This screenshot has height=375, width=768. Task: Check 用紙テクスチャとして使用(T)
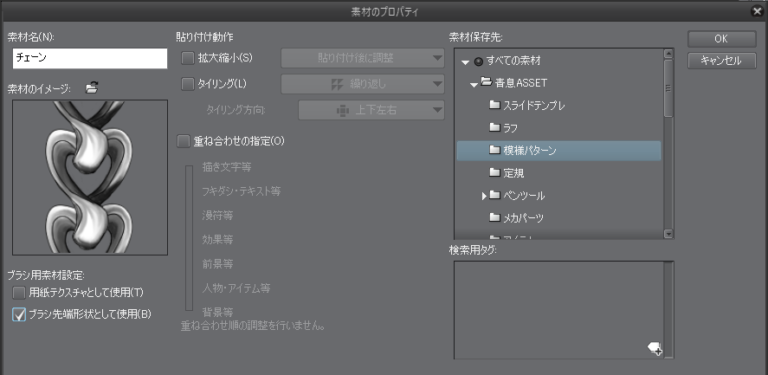[x=19, y=293]
